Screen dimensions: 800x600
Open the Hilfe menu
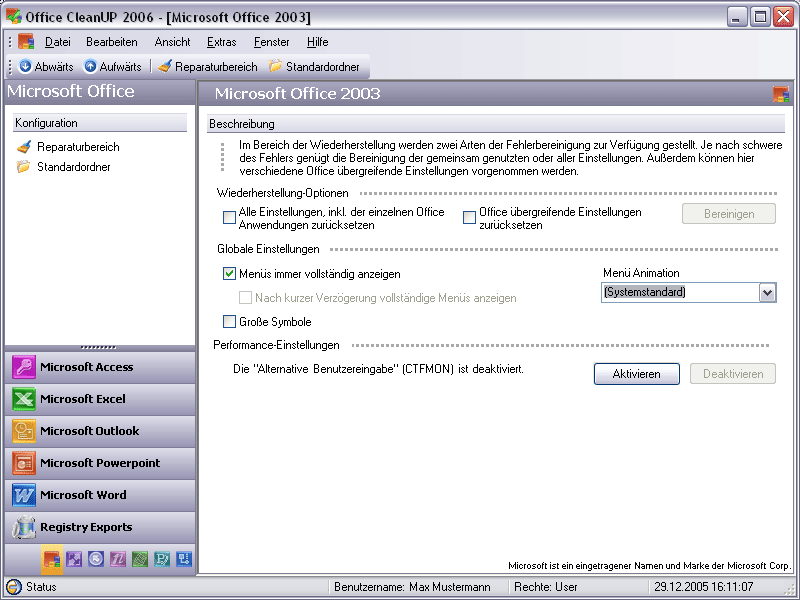point(317,42)
